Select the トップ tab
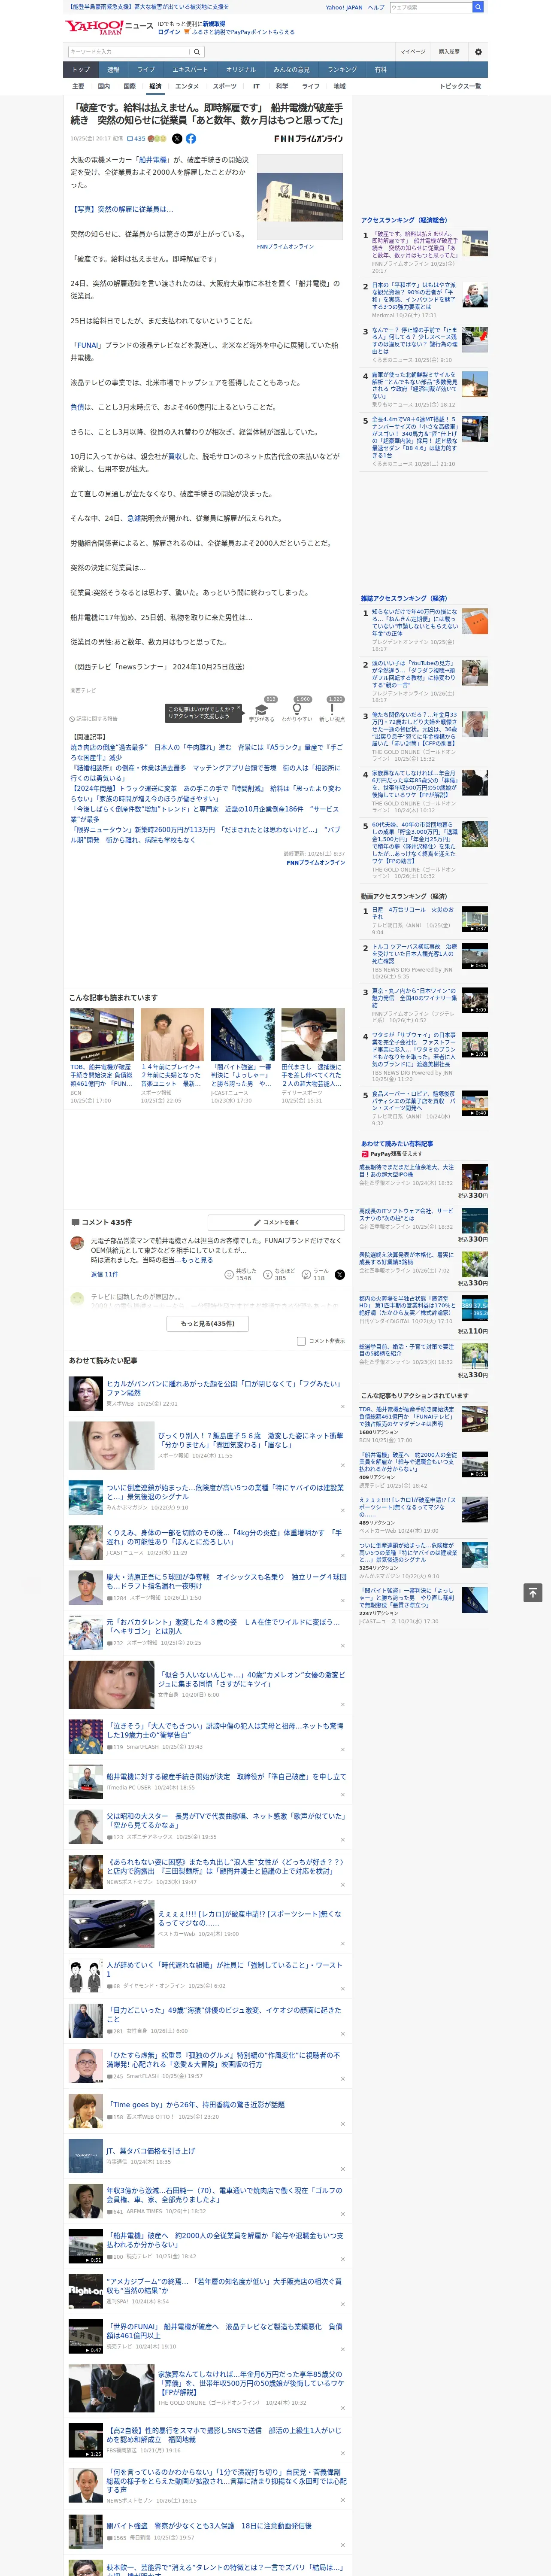This screenshot has height=2576, width=551. click(x=81, y=70)
